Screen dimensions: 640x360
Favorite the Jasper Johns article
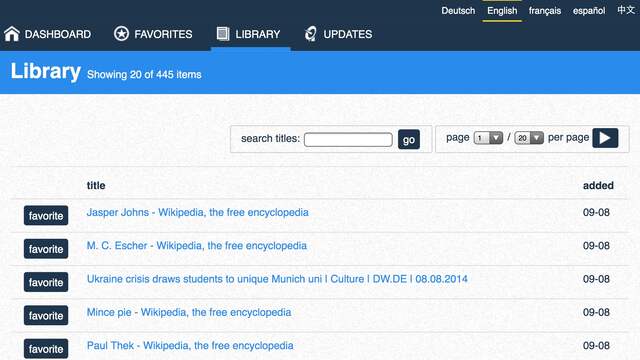[46, 216]
